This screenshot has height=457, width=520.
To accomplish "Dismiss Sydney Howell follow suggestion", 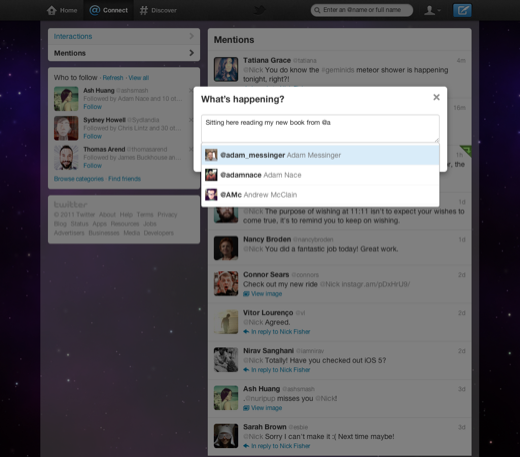I will click(191, 120).
